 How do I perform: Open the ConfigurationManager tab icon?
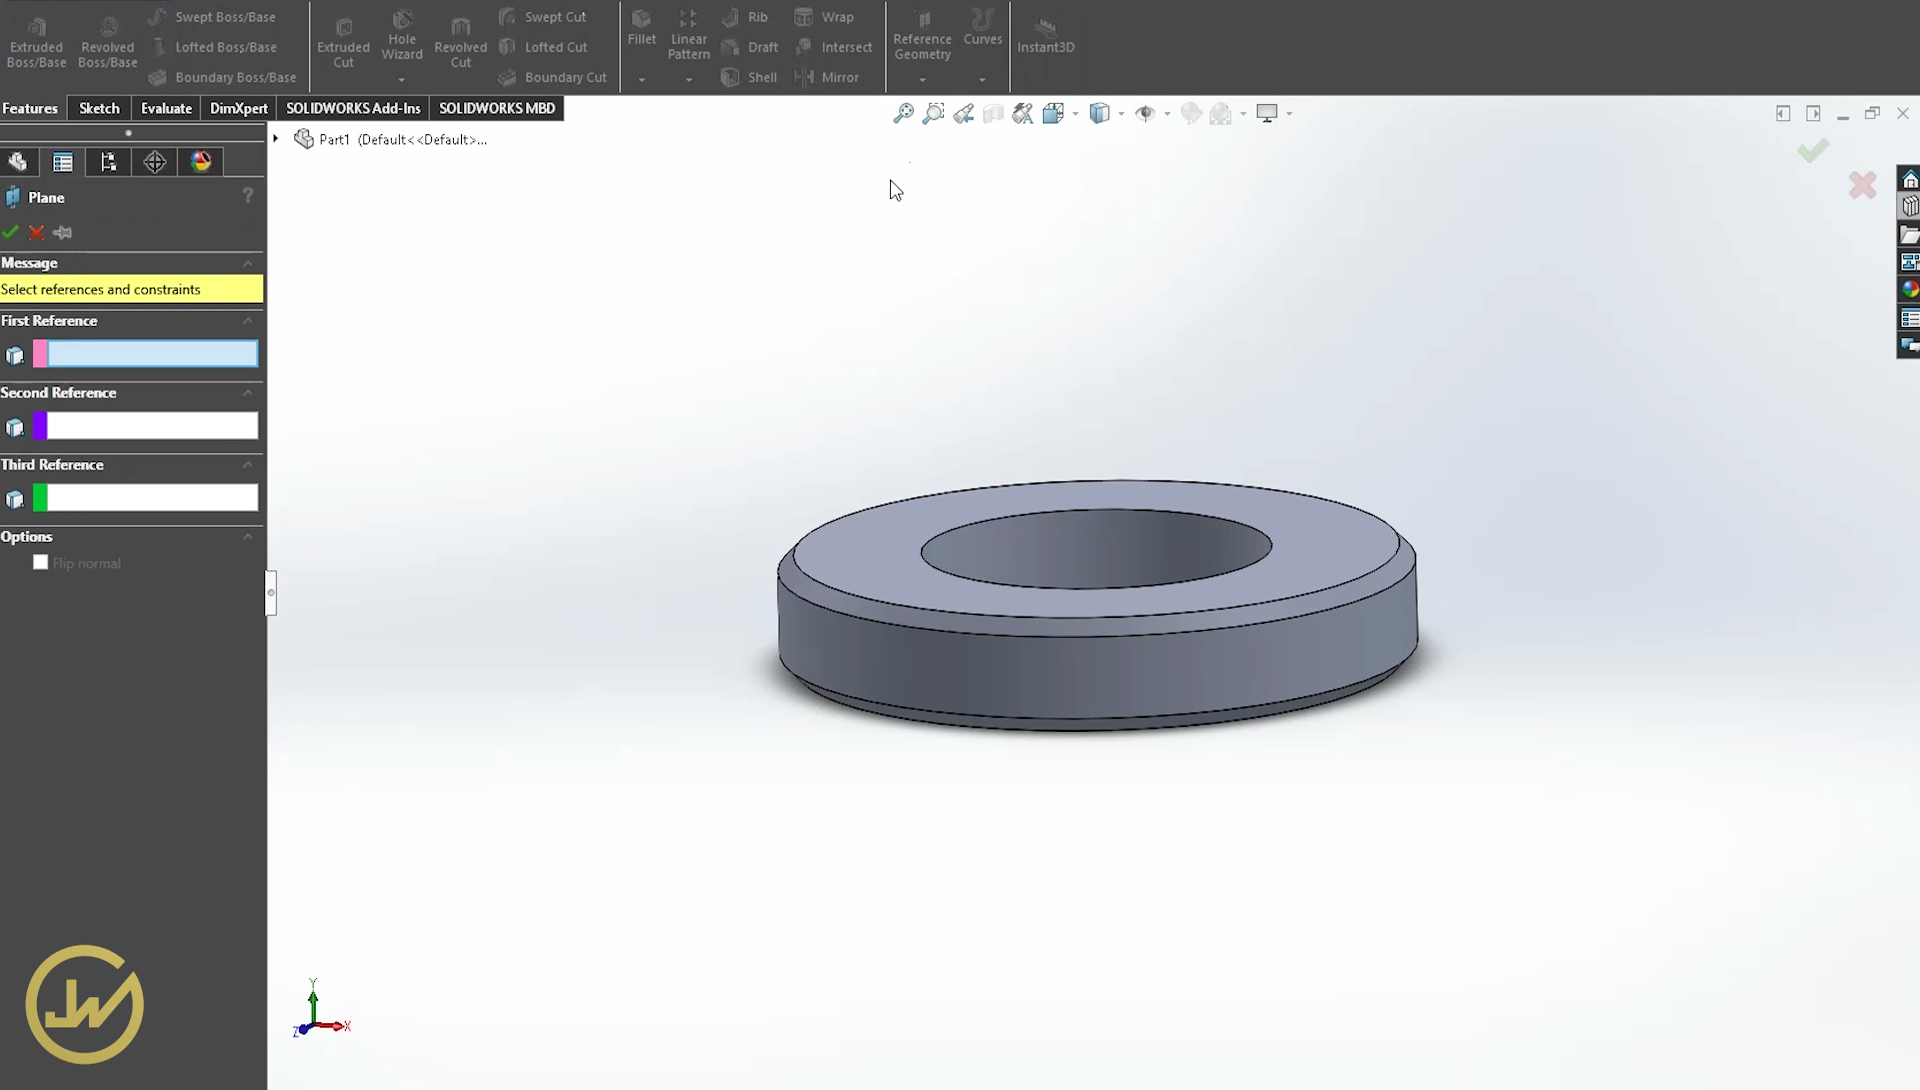(108, 162)
